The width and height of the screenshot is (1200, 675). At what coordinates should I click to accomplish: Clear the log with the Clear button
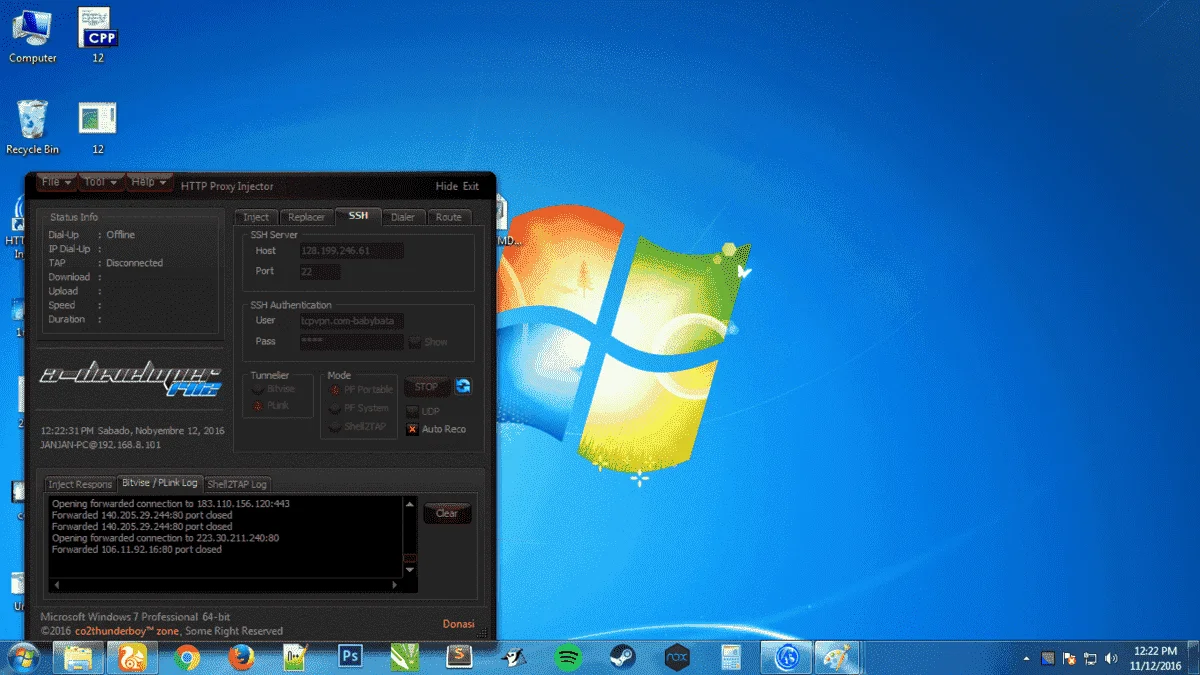(447, 513)
